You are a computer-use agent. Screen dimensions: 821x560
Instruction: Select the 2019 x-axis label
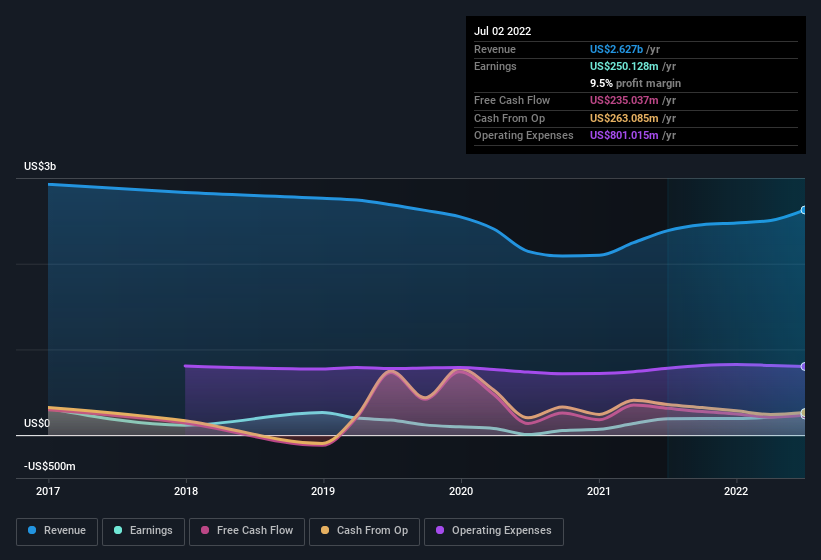pyautogui.click(x=323, y=491)
